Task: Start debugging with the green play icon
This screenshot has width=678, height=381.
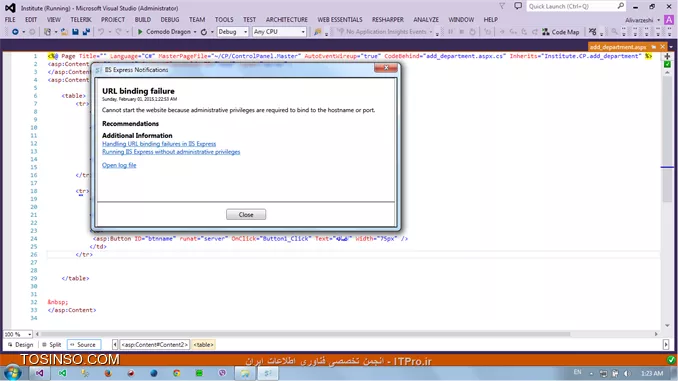Action: click(140, 32)
